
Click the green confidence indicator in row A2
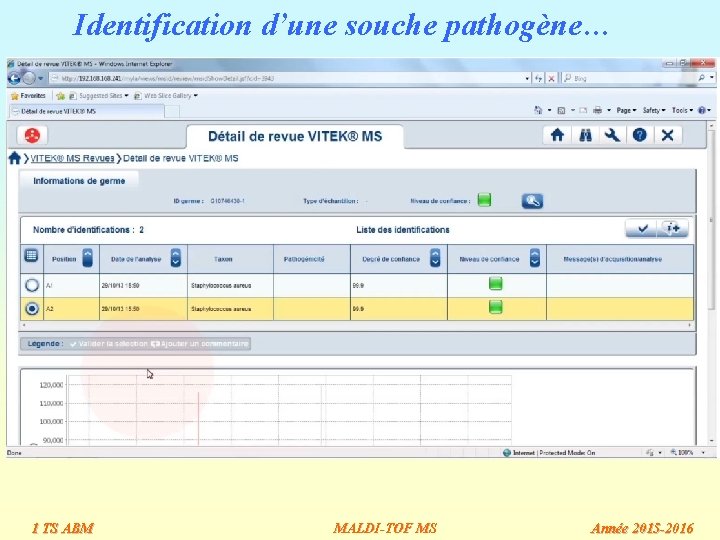point(495,307)
